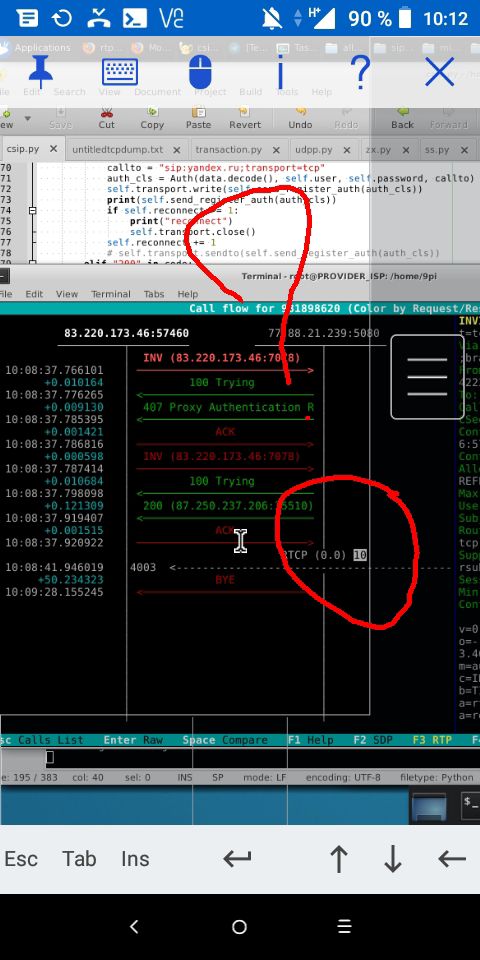Image resolution: width=480 pixels, height=960 pixels.
Task: Click the 'filetype: Python' status entry
Action: pos(437,777)
